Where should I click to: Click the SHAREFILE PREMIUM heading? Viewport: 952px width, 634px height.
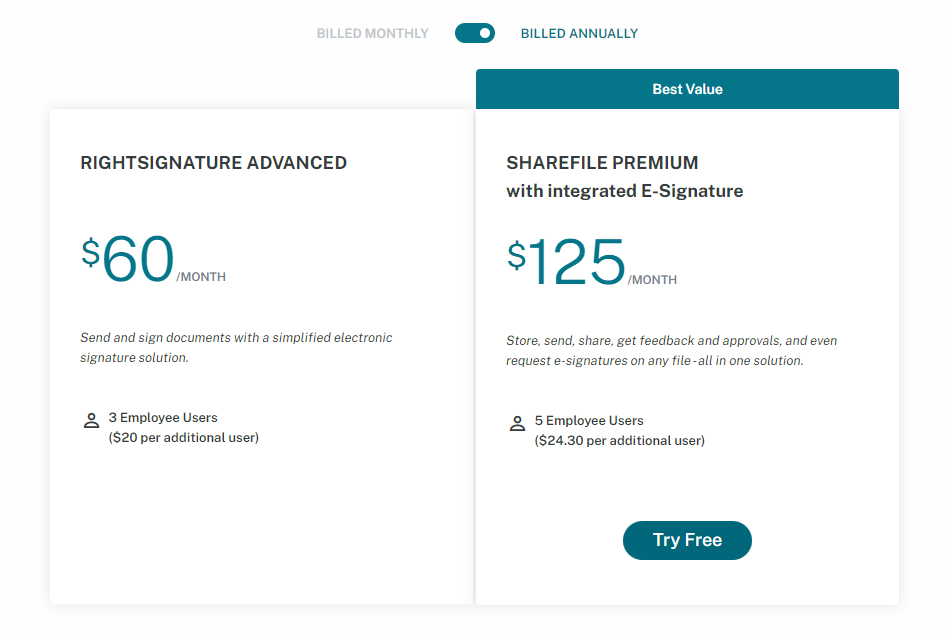tap(601, 162)
